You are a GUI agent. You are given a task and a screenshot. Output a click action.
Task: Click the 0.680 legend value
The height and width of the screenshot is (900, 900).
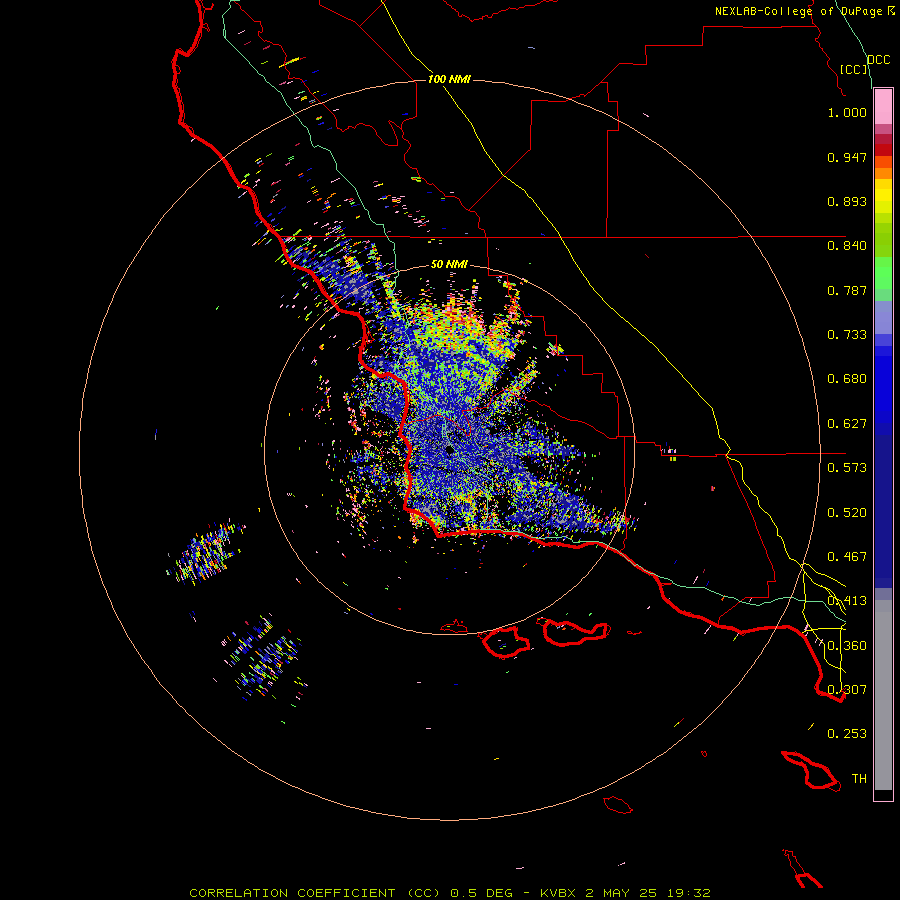tap(847, 379)
